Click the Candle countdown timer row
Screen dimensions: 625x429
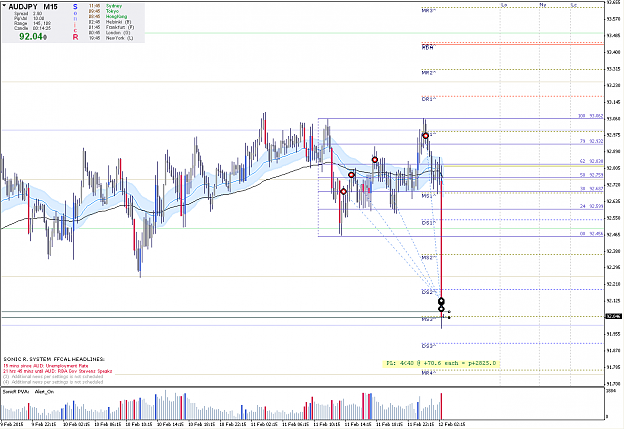coord(32,28)
